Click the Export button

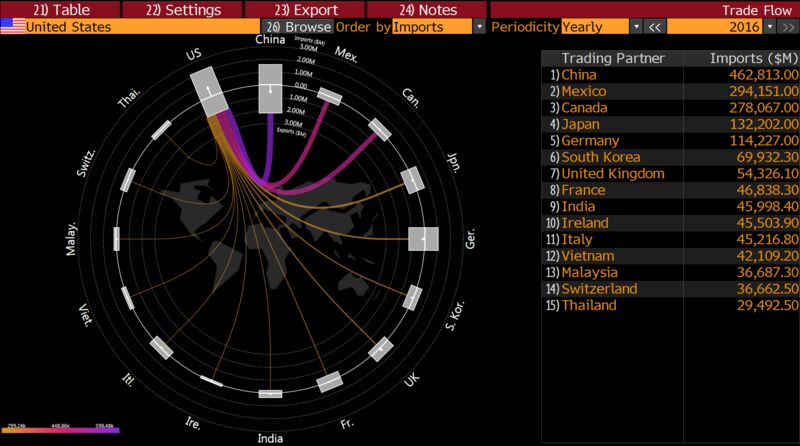pos(304,9)
